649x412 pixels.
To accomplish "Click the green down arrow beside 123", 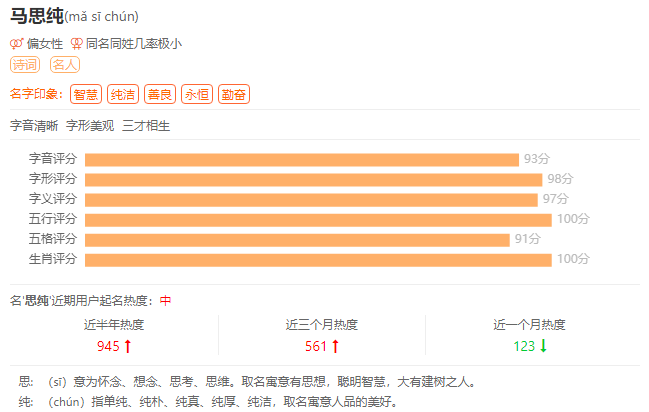I will [544, 346].
